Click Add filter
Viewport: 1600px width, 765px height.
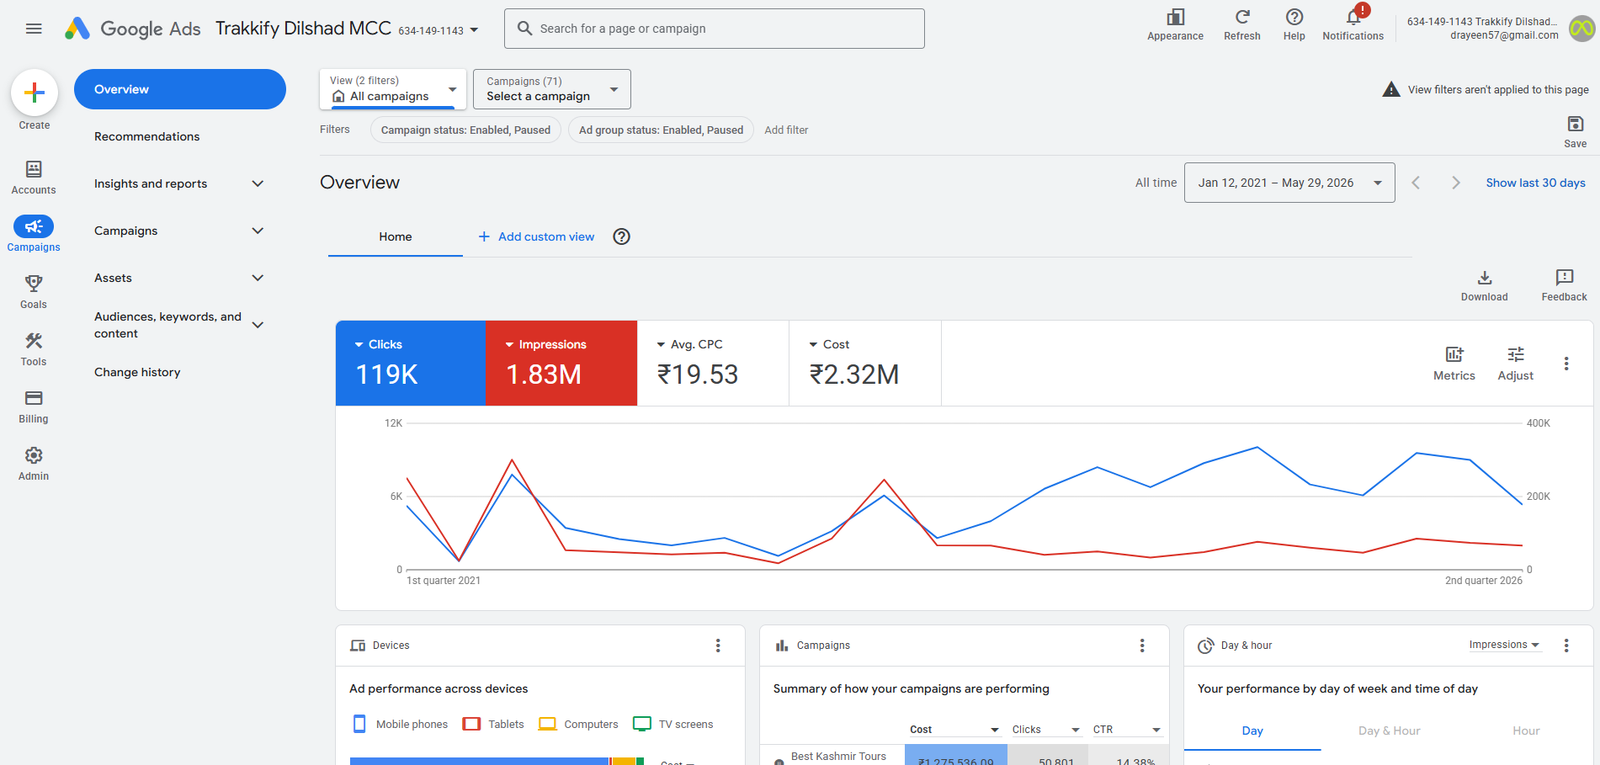coord(786,130)
